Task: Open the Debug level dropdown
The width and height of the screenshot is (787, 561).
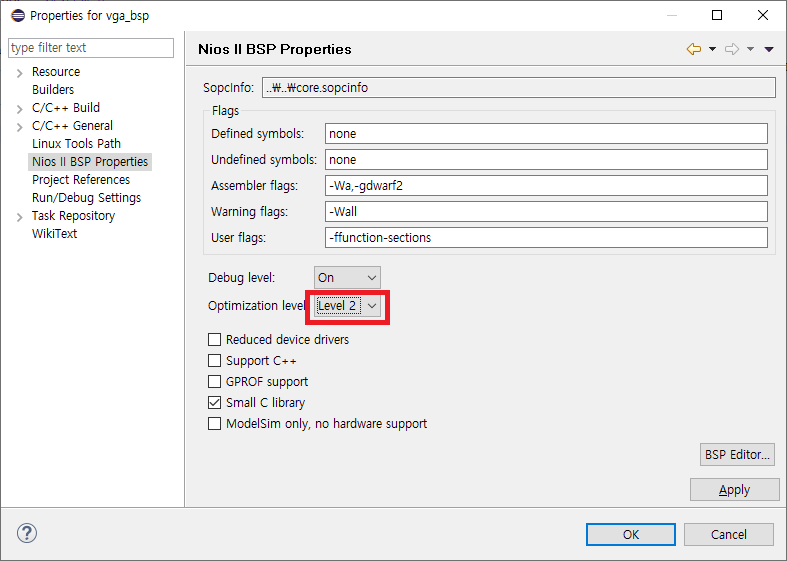Action: [x=347, y=277]
